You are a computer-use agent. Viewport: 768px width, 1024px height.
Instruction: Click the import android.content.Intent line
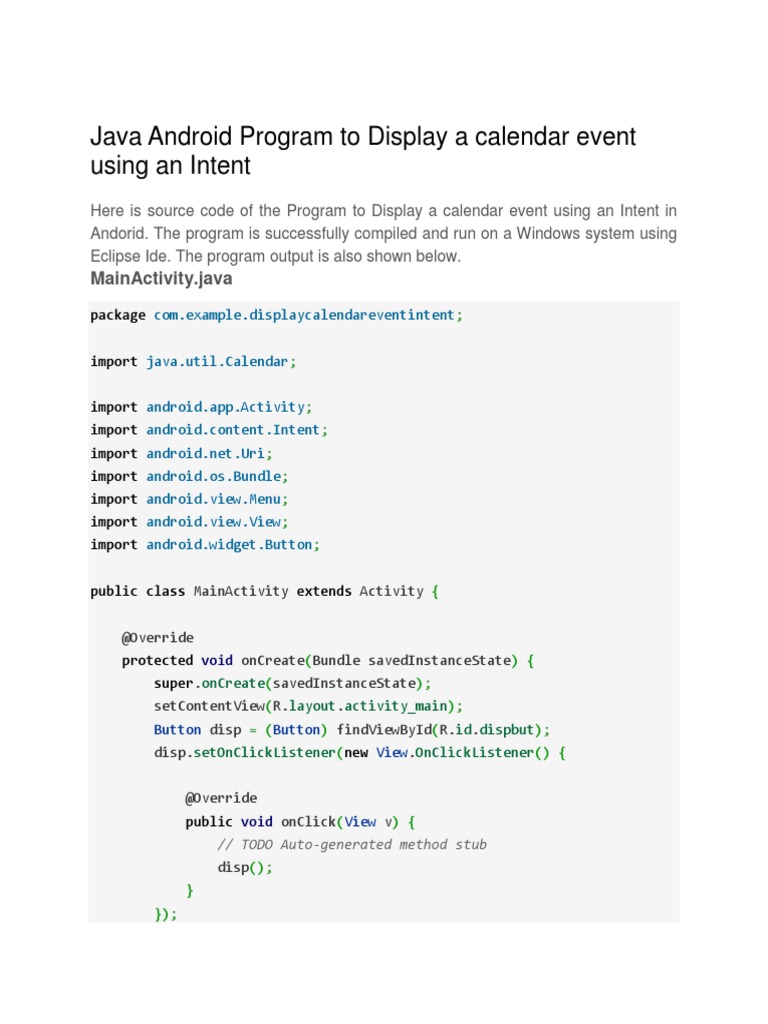pos(209,430)
